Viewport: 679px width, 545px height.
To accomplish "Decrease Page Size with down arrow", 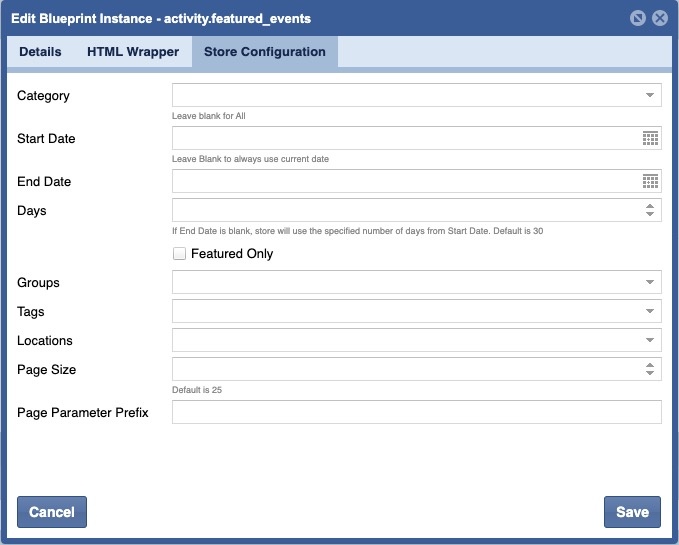I will click(x=650, y=374).
